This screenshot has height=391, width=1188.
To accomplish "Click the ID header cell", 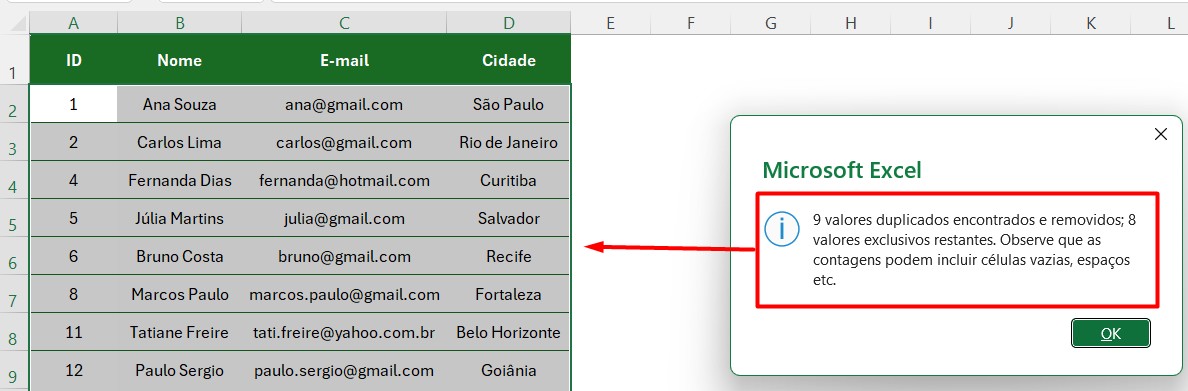I will [73, 60].
